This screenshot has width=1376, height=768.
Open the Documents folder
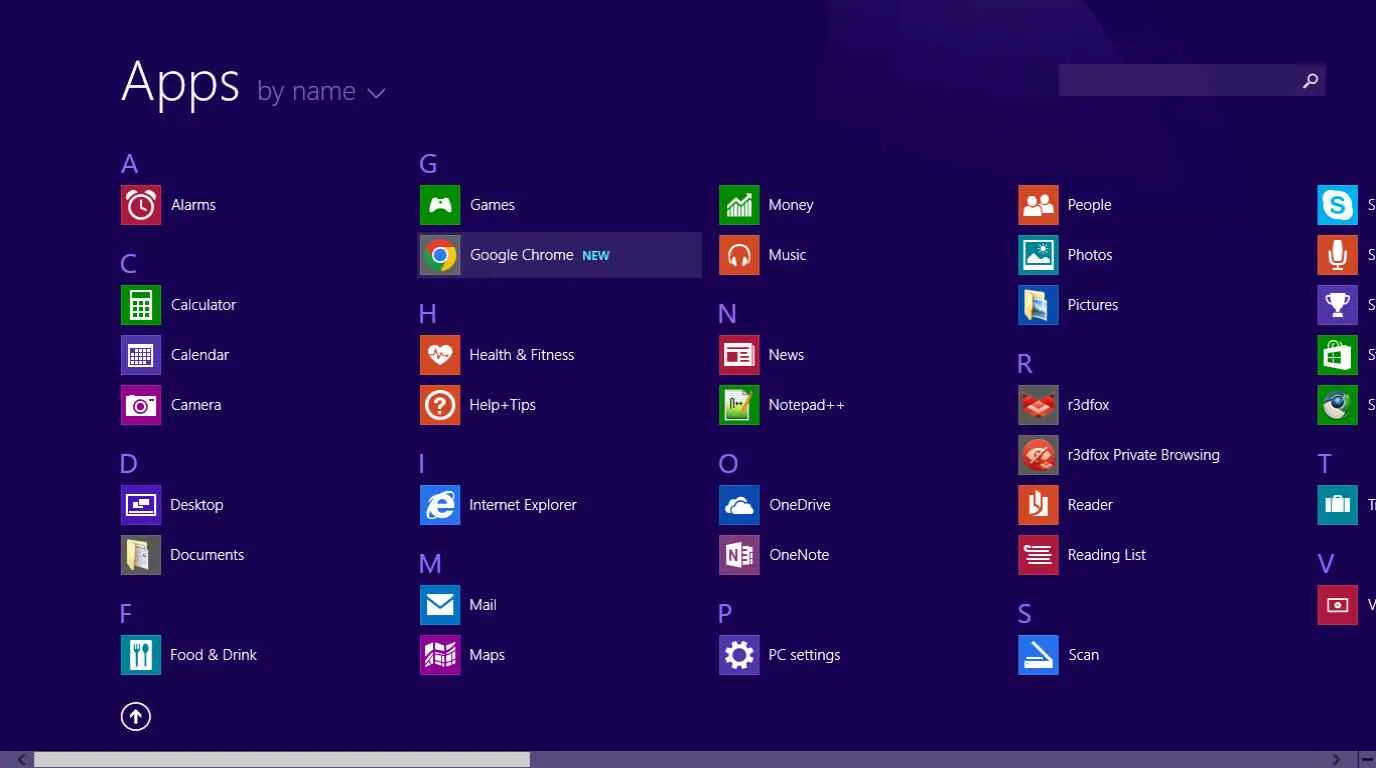pyautogui.click(x=182, y=555)
